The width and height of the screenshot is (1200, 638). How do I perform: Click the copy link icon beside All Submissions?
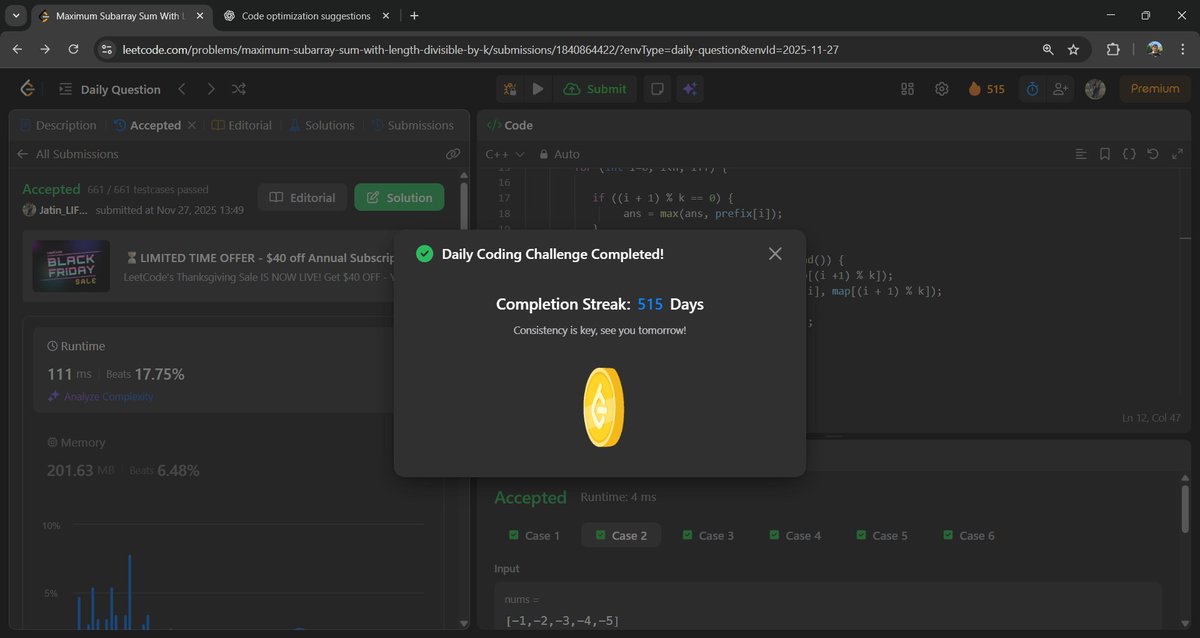click(453, 153)
